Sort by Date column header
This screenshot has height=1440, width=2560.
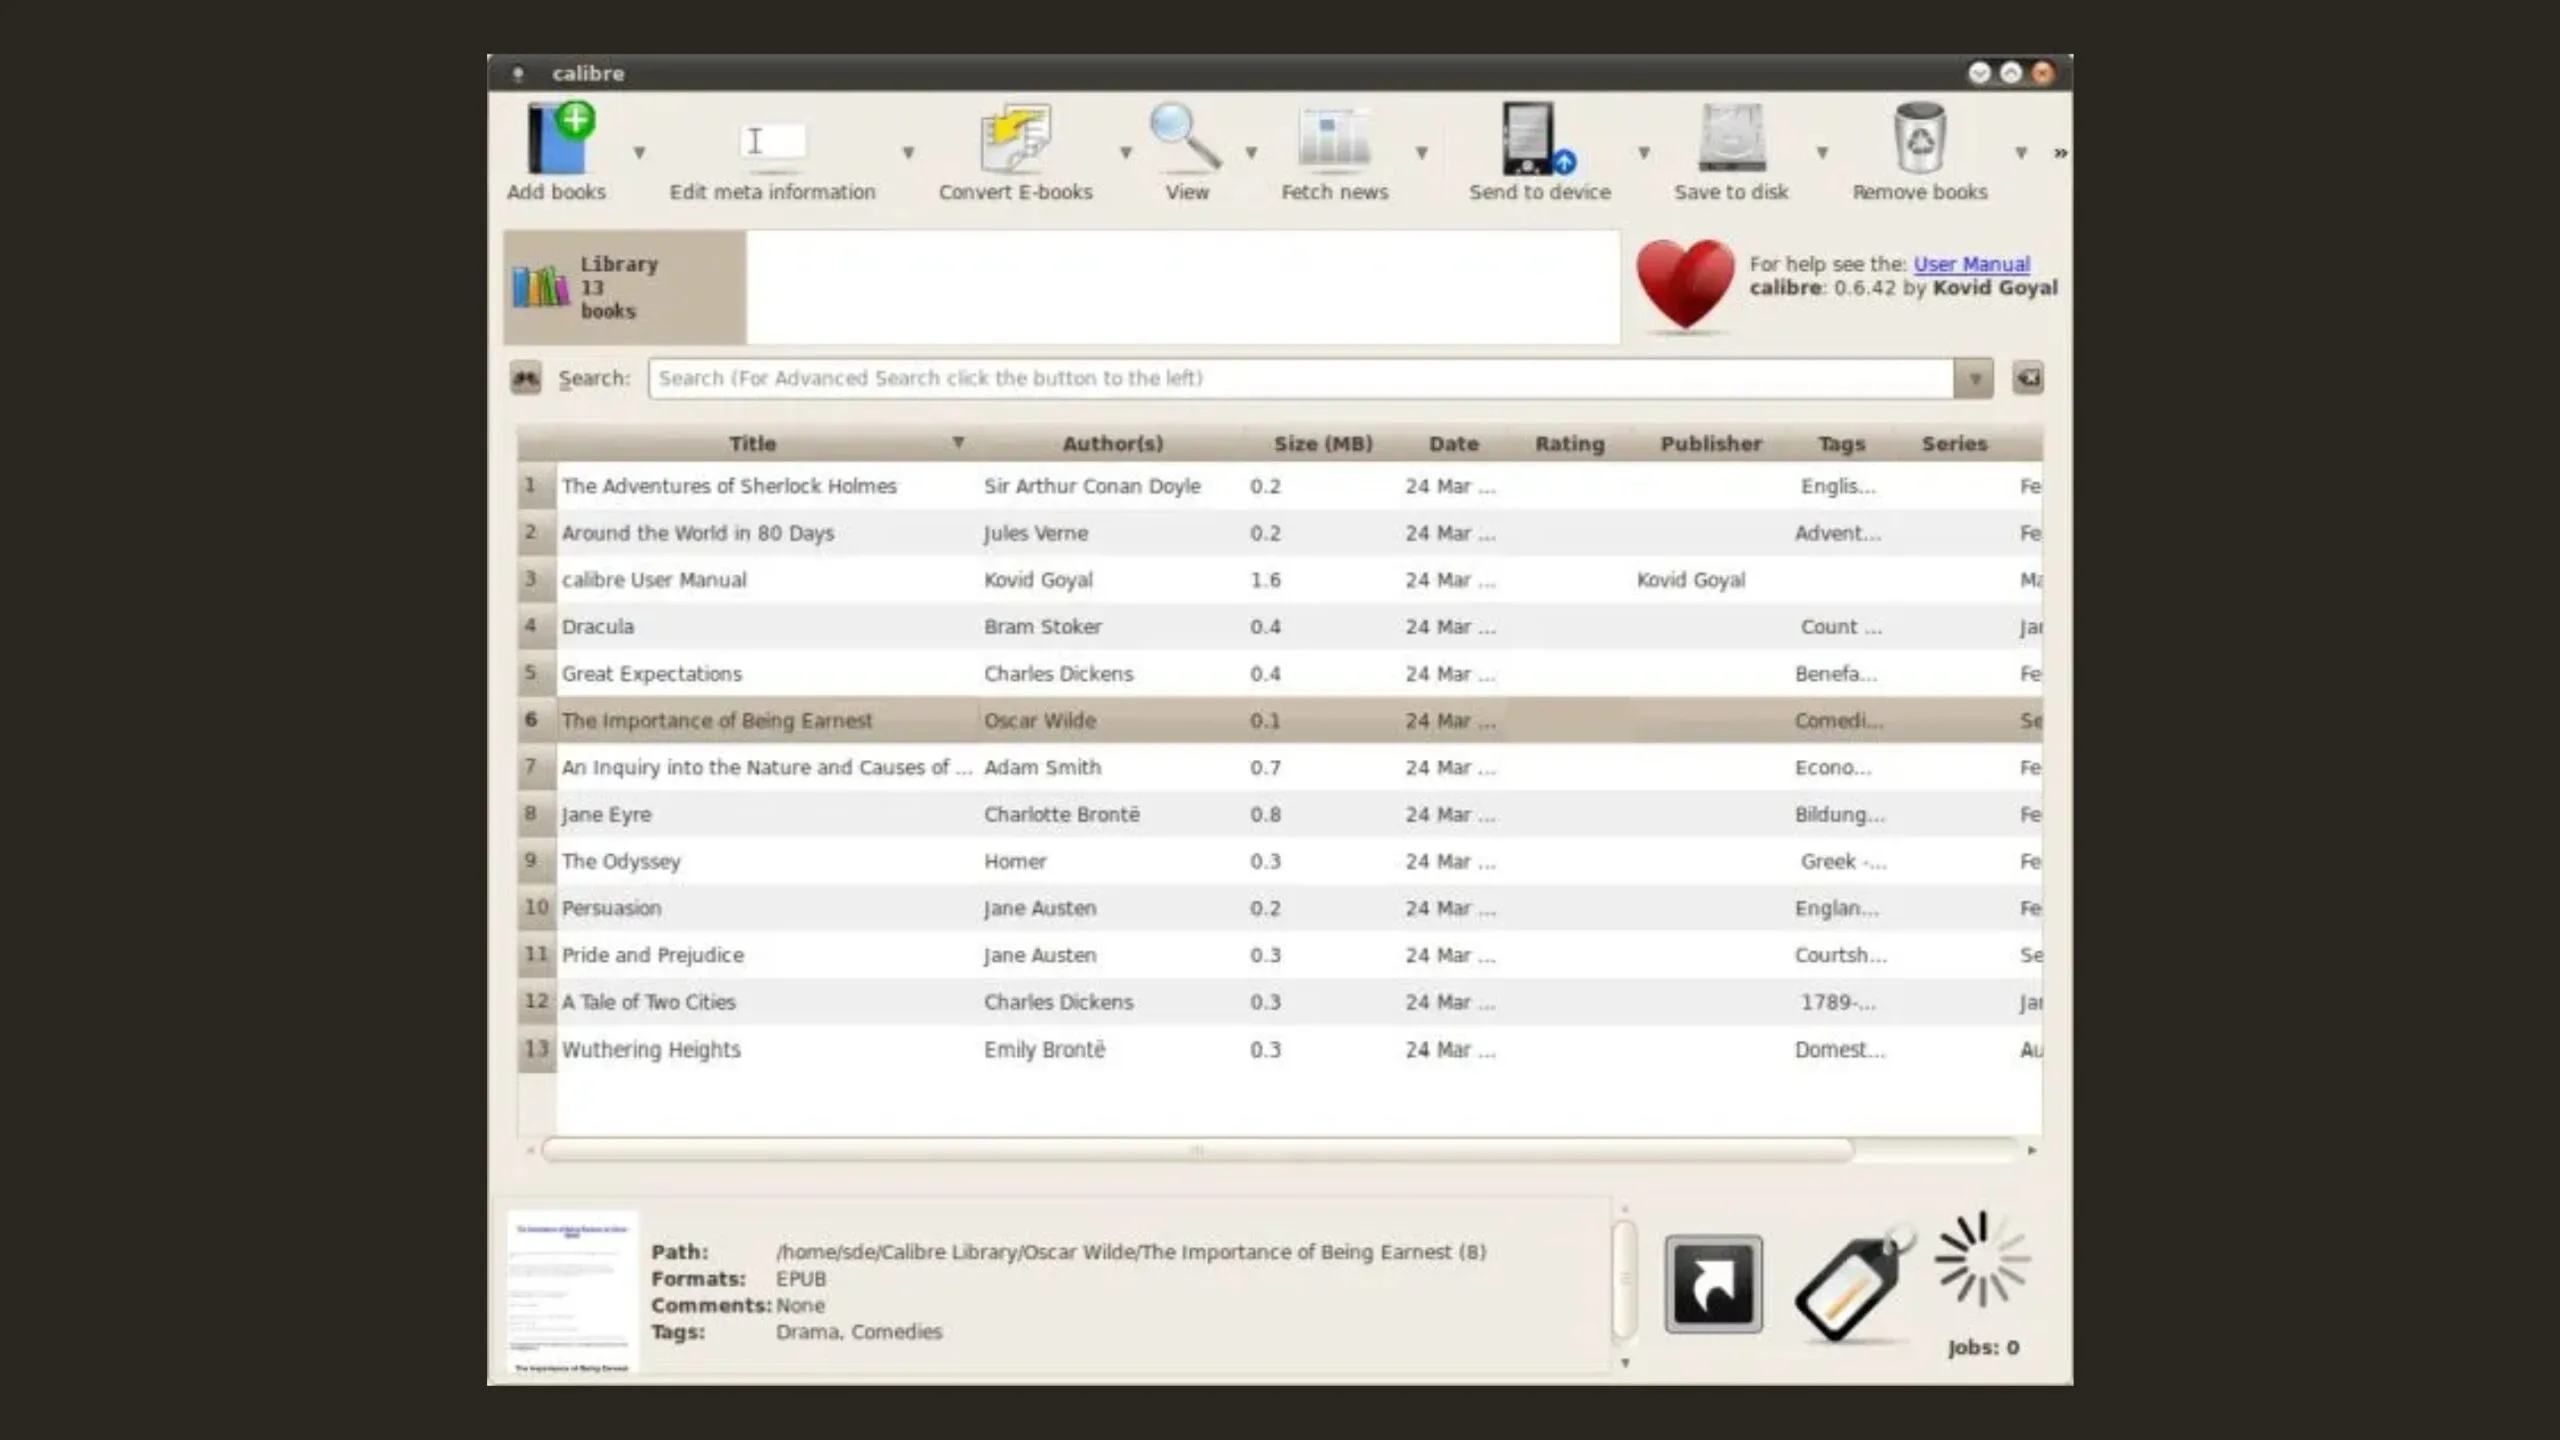click(x=1453, y=443)
